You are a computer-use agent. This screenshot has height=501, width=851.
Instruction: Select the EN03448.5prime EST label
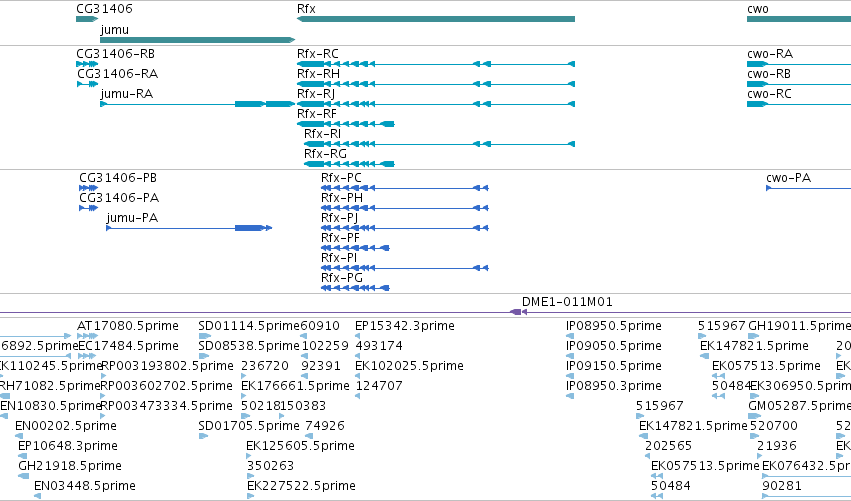coord(85,486)
